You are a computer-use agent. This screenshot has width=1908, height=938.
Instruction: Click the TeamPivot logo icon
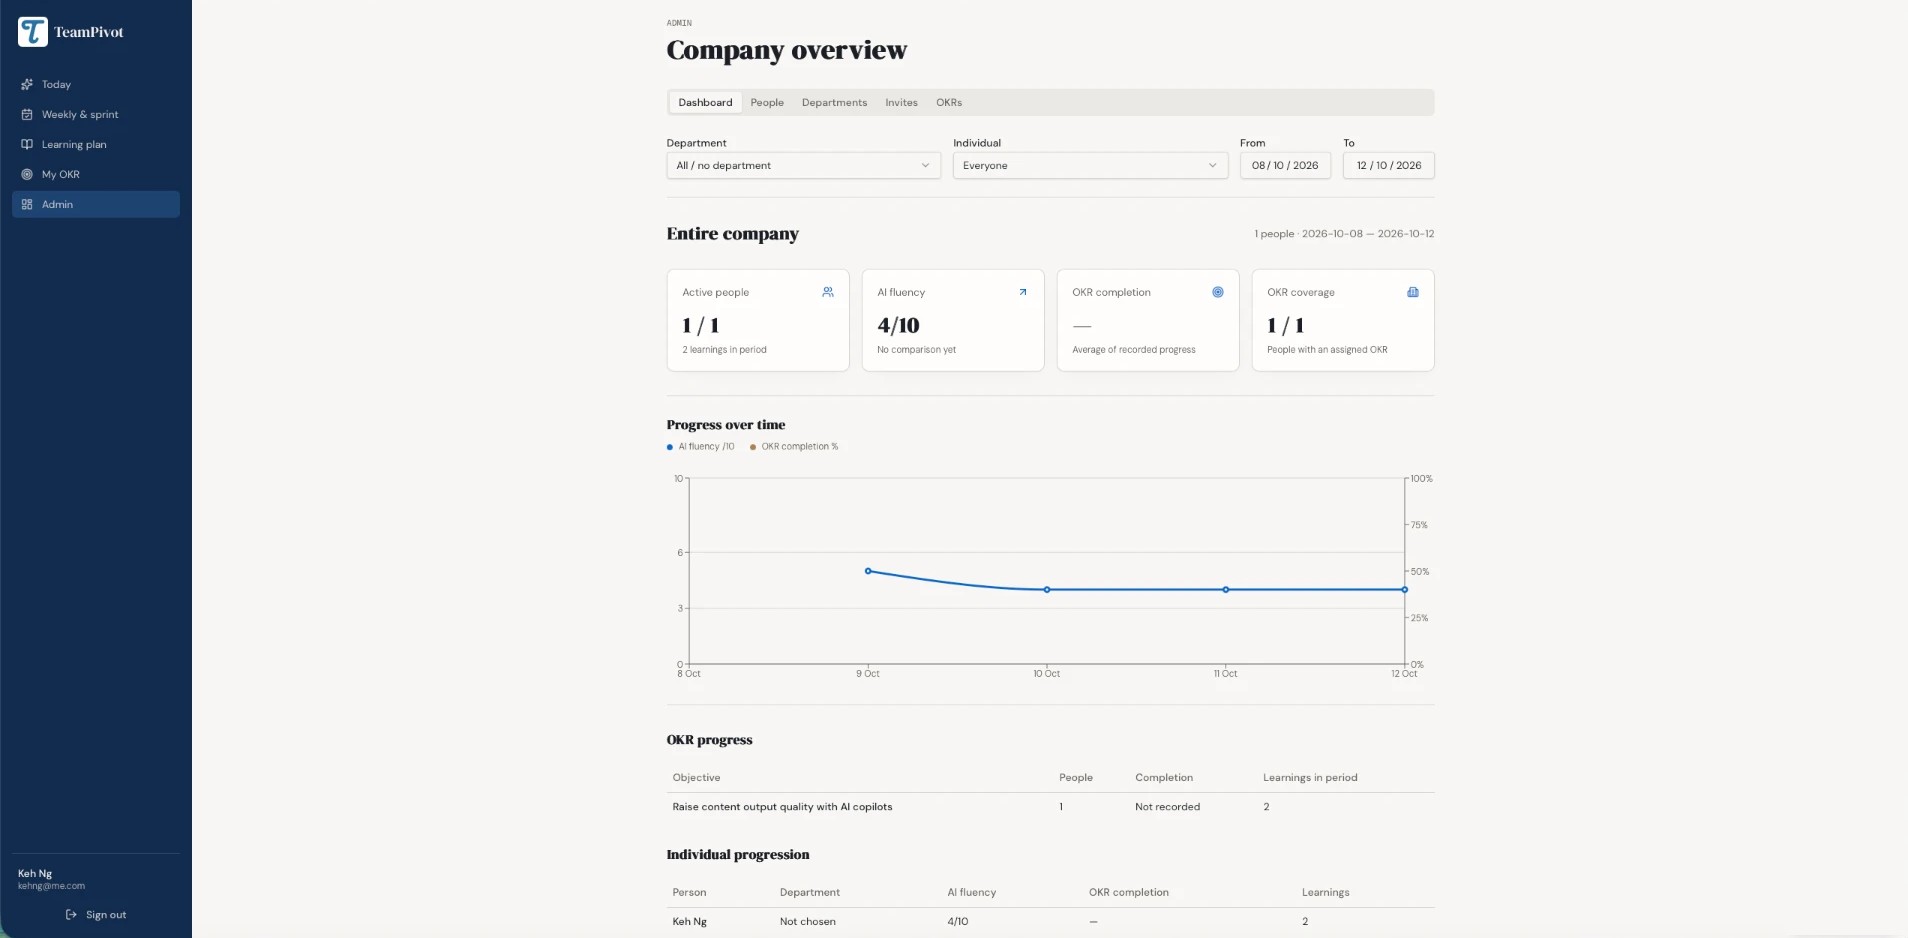[33, 32]
